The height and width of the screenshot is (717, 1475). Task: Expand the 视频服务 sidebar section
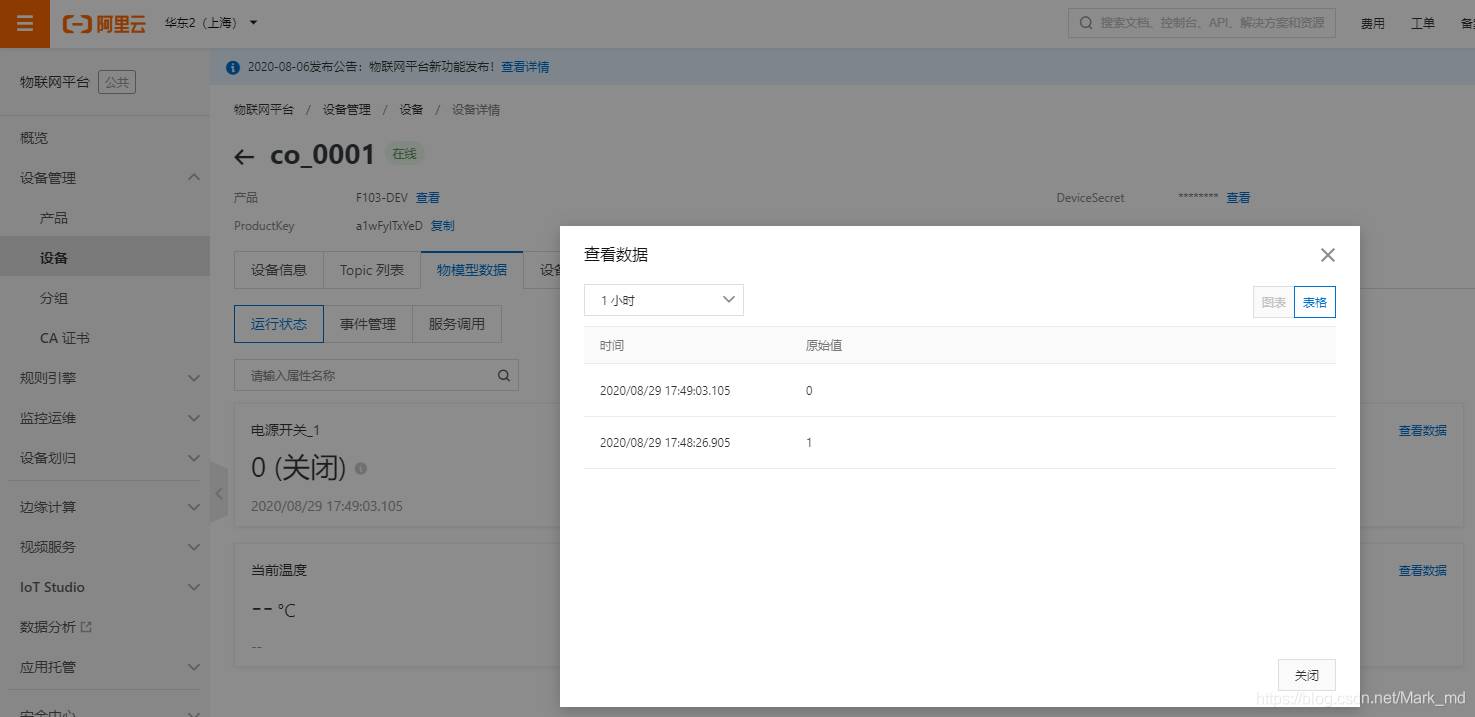point(104,547)
